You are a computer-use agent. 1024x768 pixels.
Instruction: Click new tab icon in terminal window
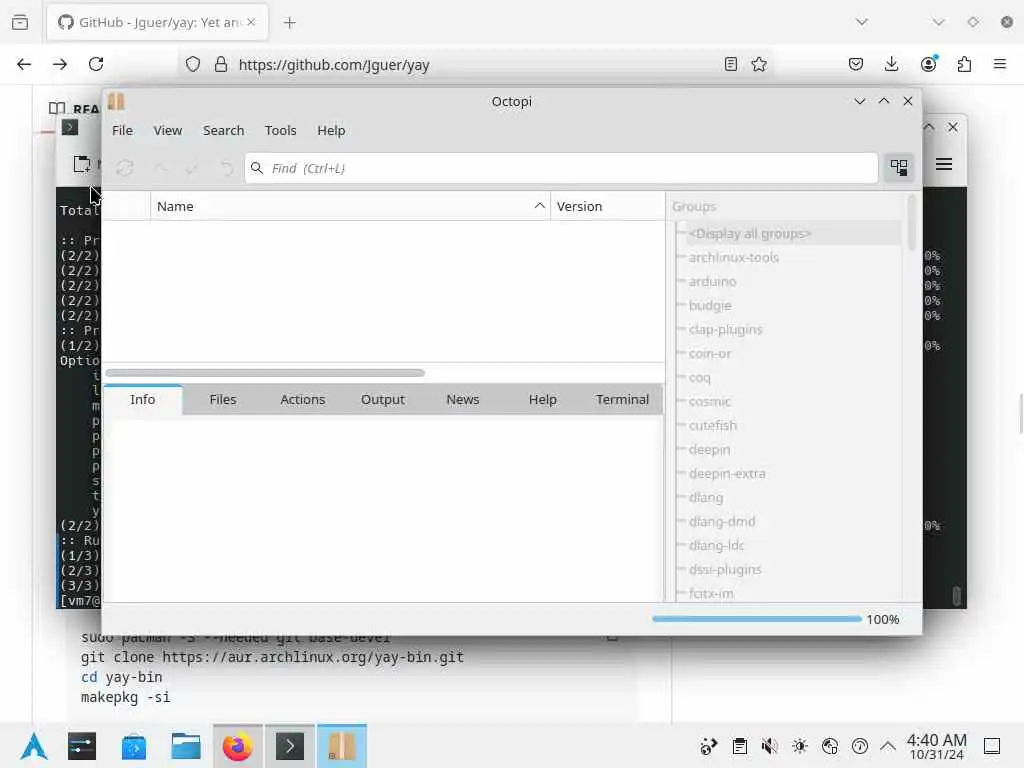click(82, 164)
